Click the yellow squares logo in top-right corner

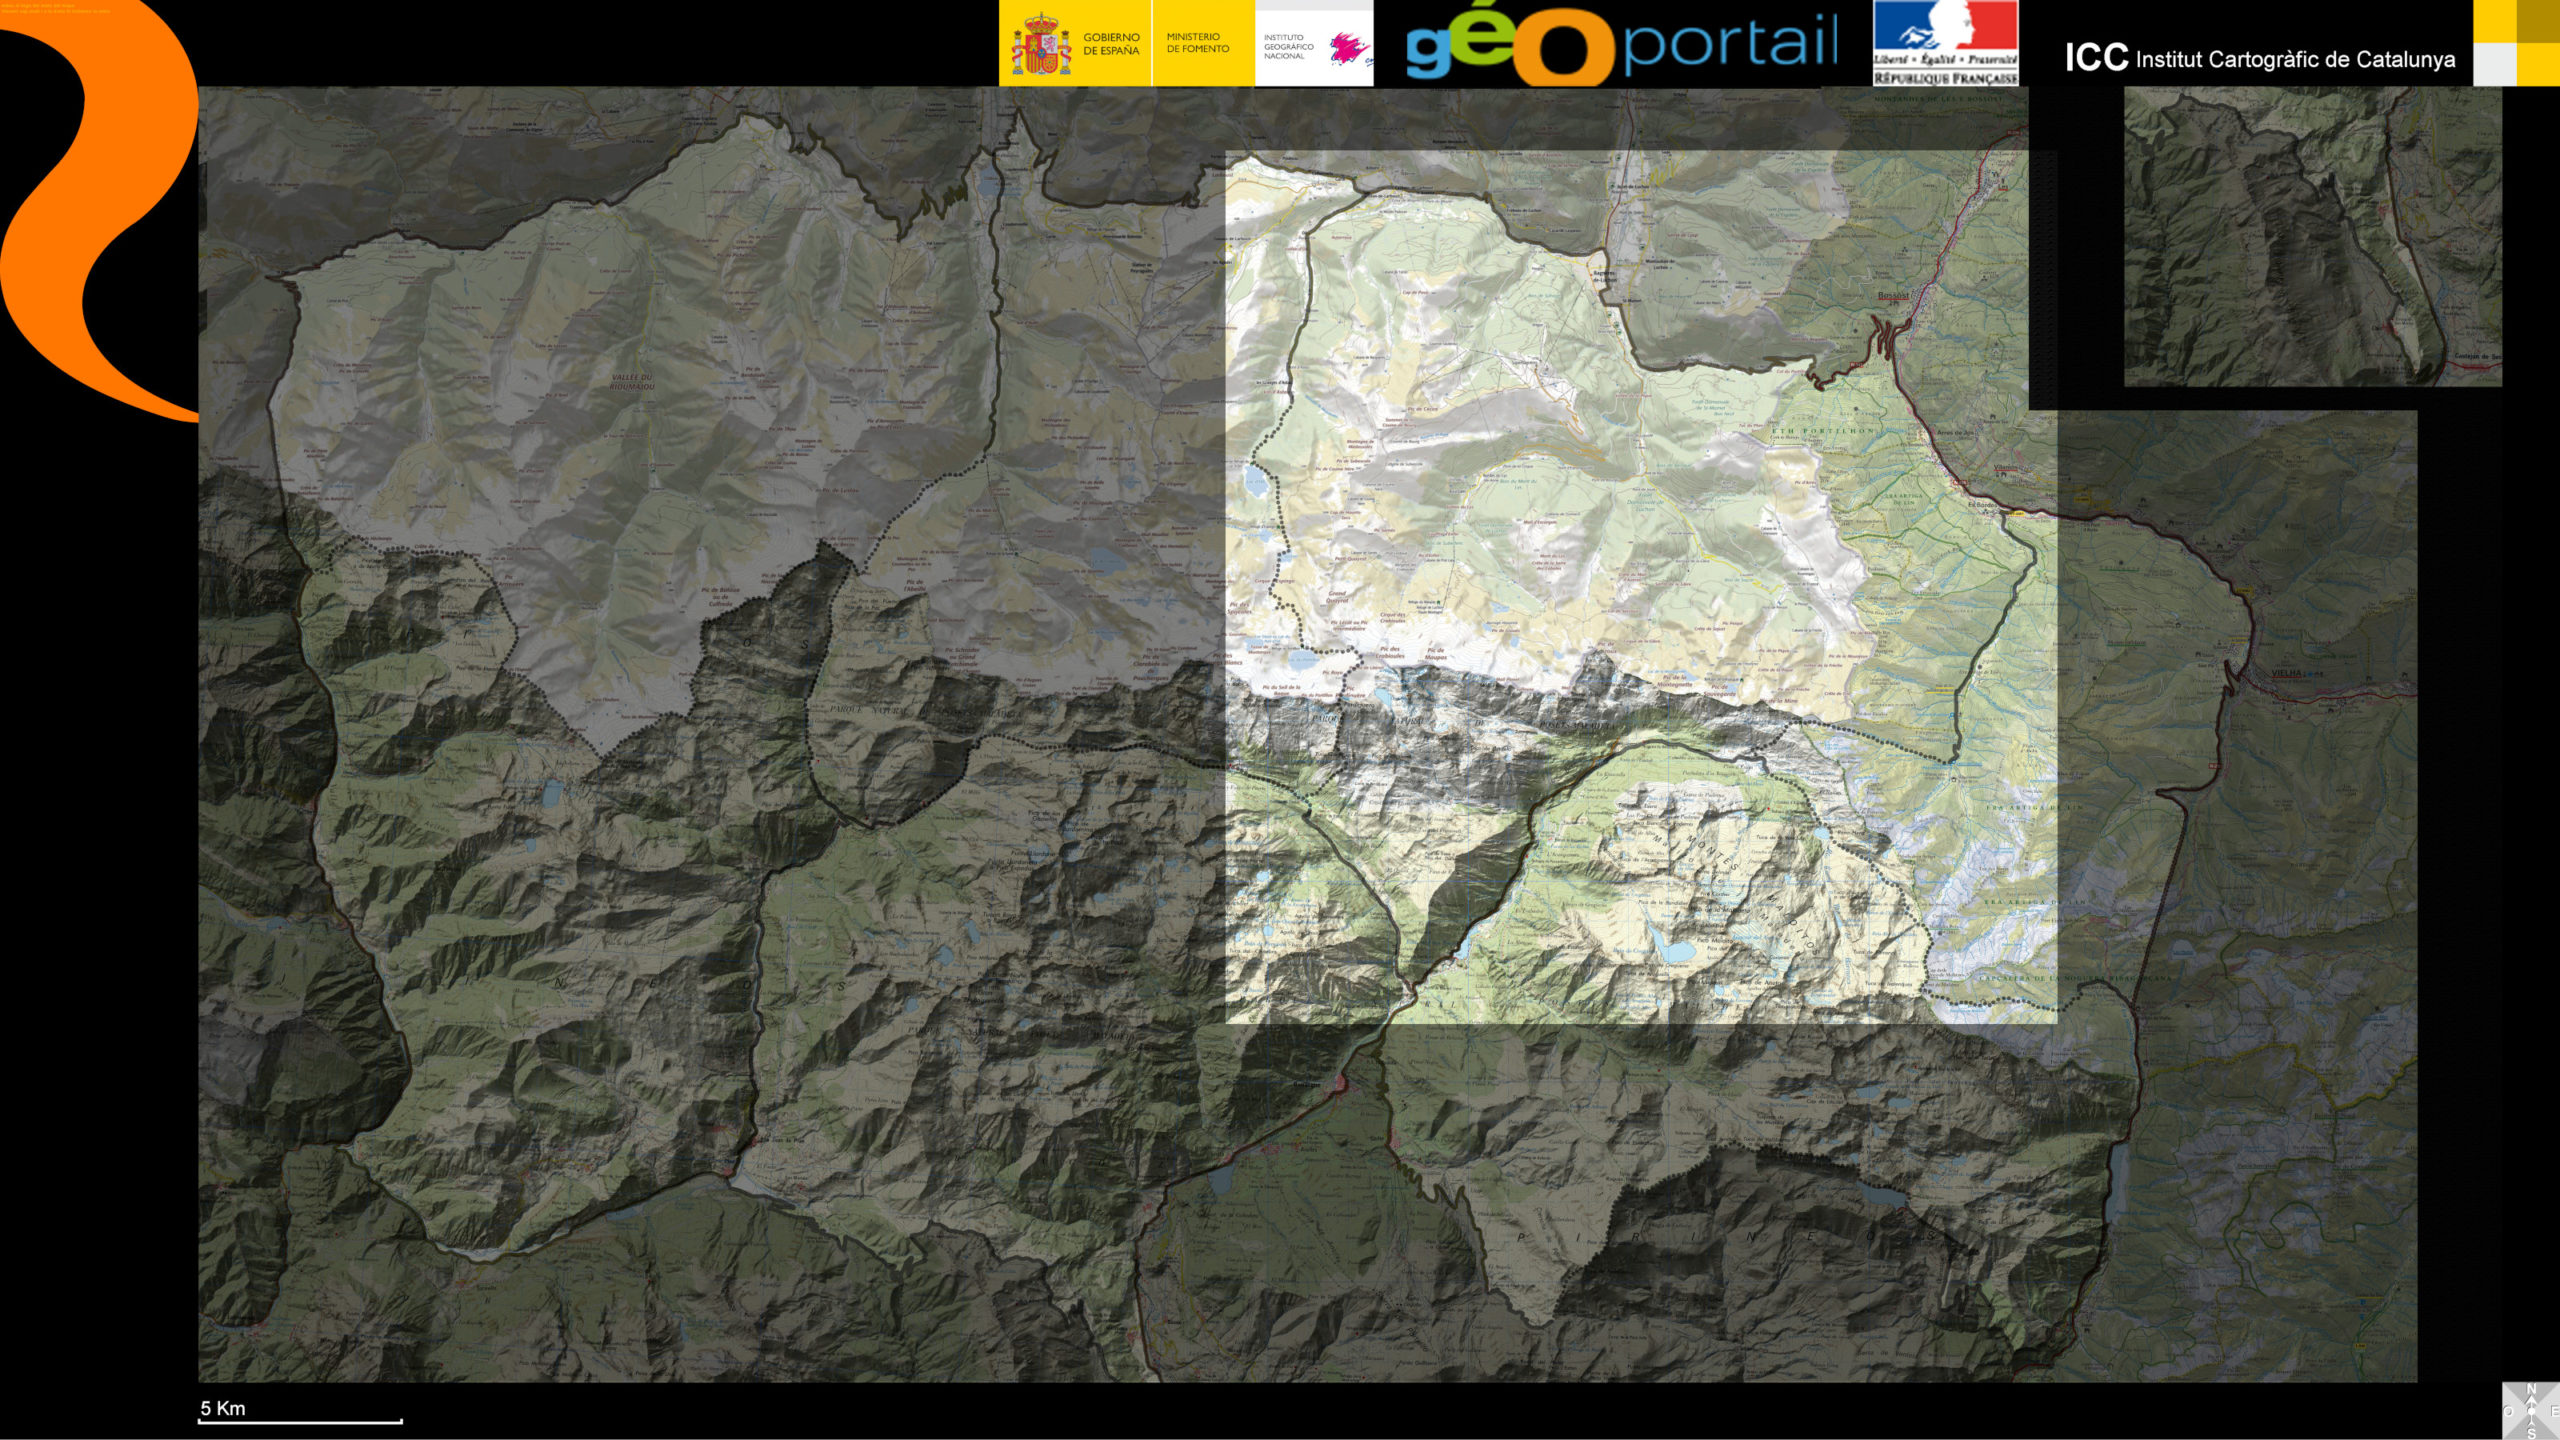click(x=2516, y=43)
